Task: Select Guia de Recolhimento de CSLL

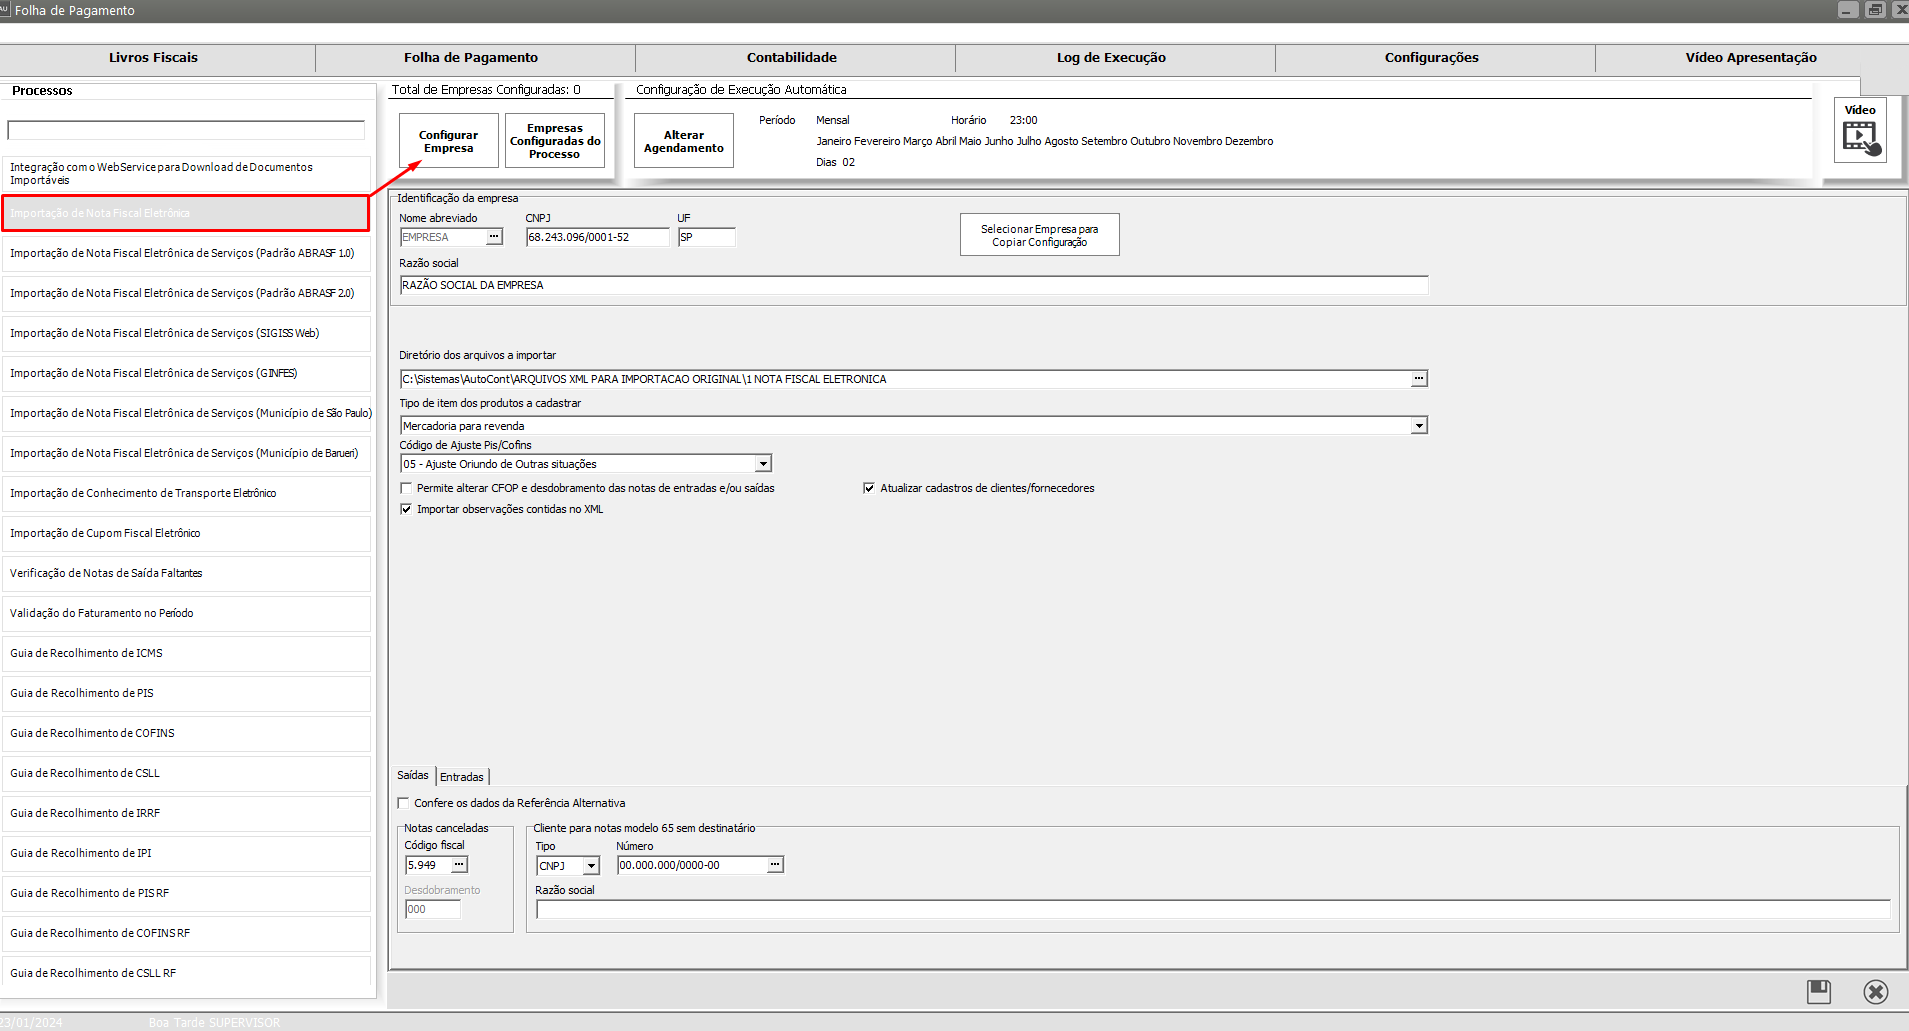Action: click(186, 774)
